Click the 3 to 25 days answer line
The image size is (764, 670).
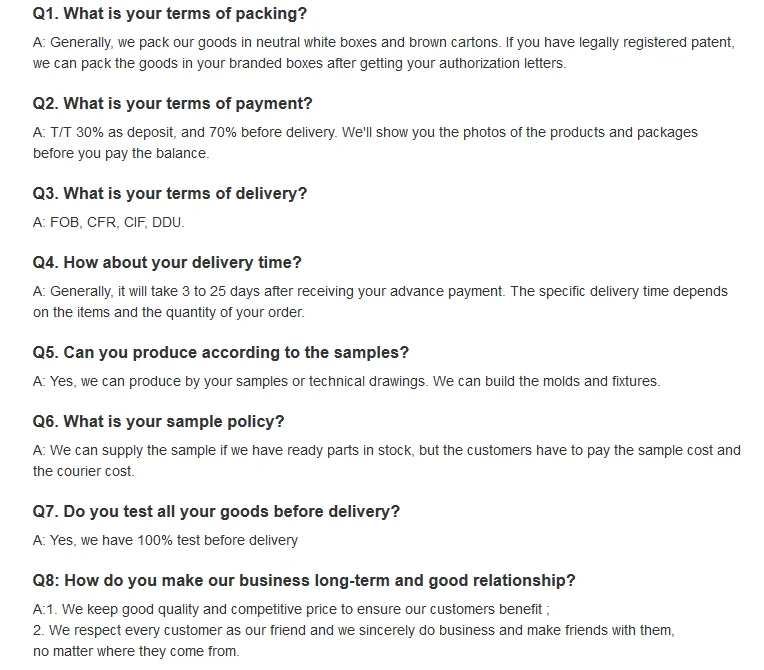(x=380, y=291)
